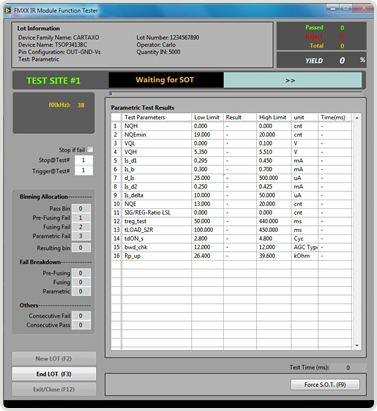Click the Parametric Fail bin value
This screenshot has width=377, height=411.
[81, 236]
